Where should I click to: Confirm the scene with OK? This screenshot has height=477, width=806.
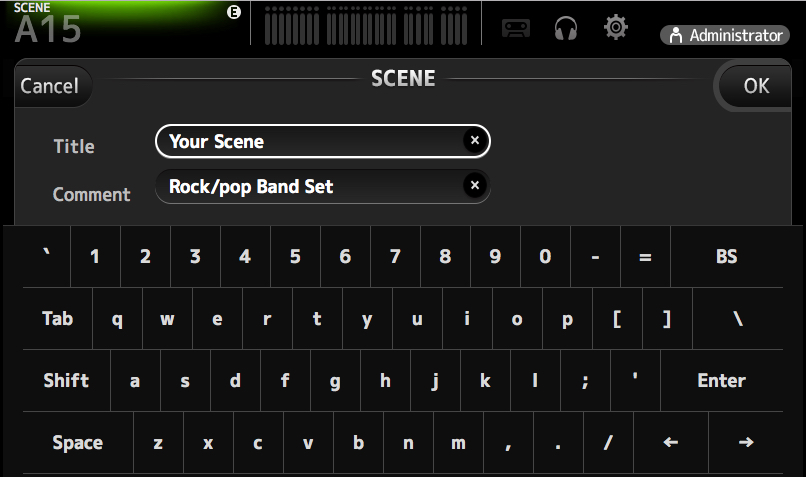[756, 86]
